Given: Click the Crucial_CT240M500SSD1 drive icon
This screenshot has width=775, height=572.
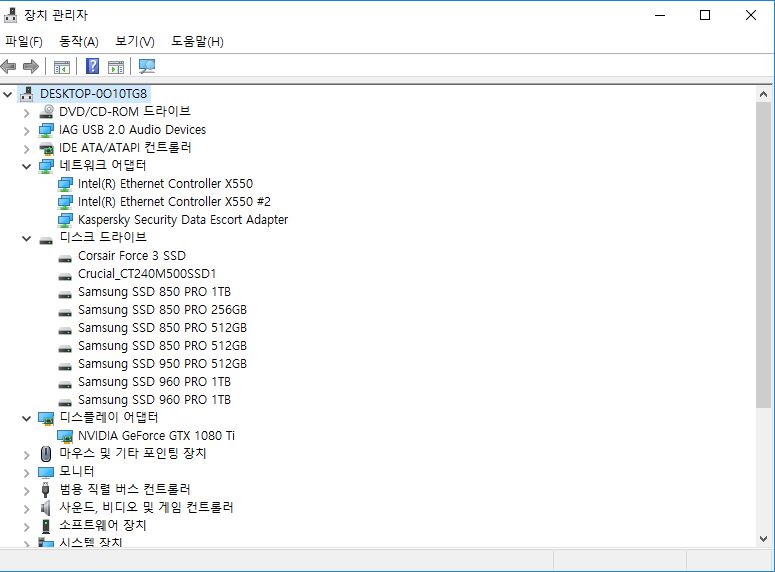Looking at the screenshot, I should (x=65, y=275).
